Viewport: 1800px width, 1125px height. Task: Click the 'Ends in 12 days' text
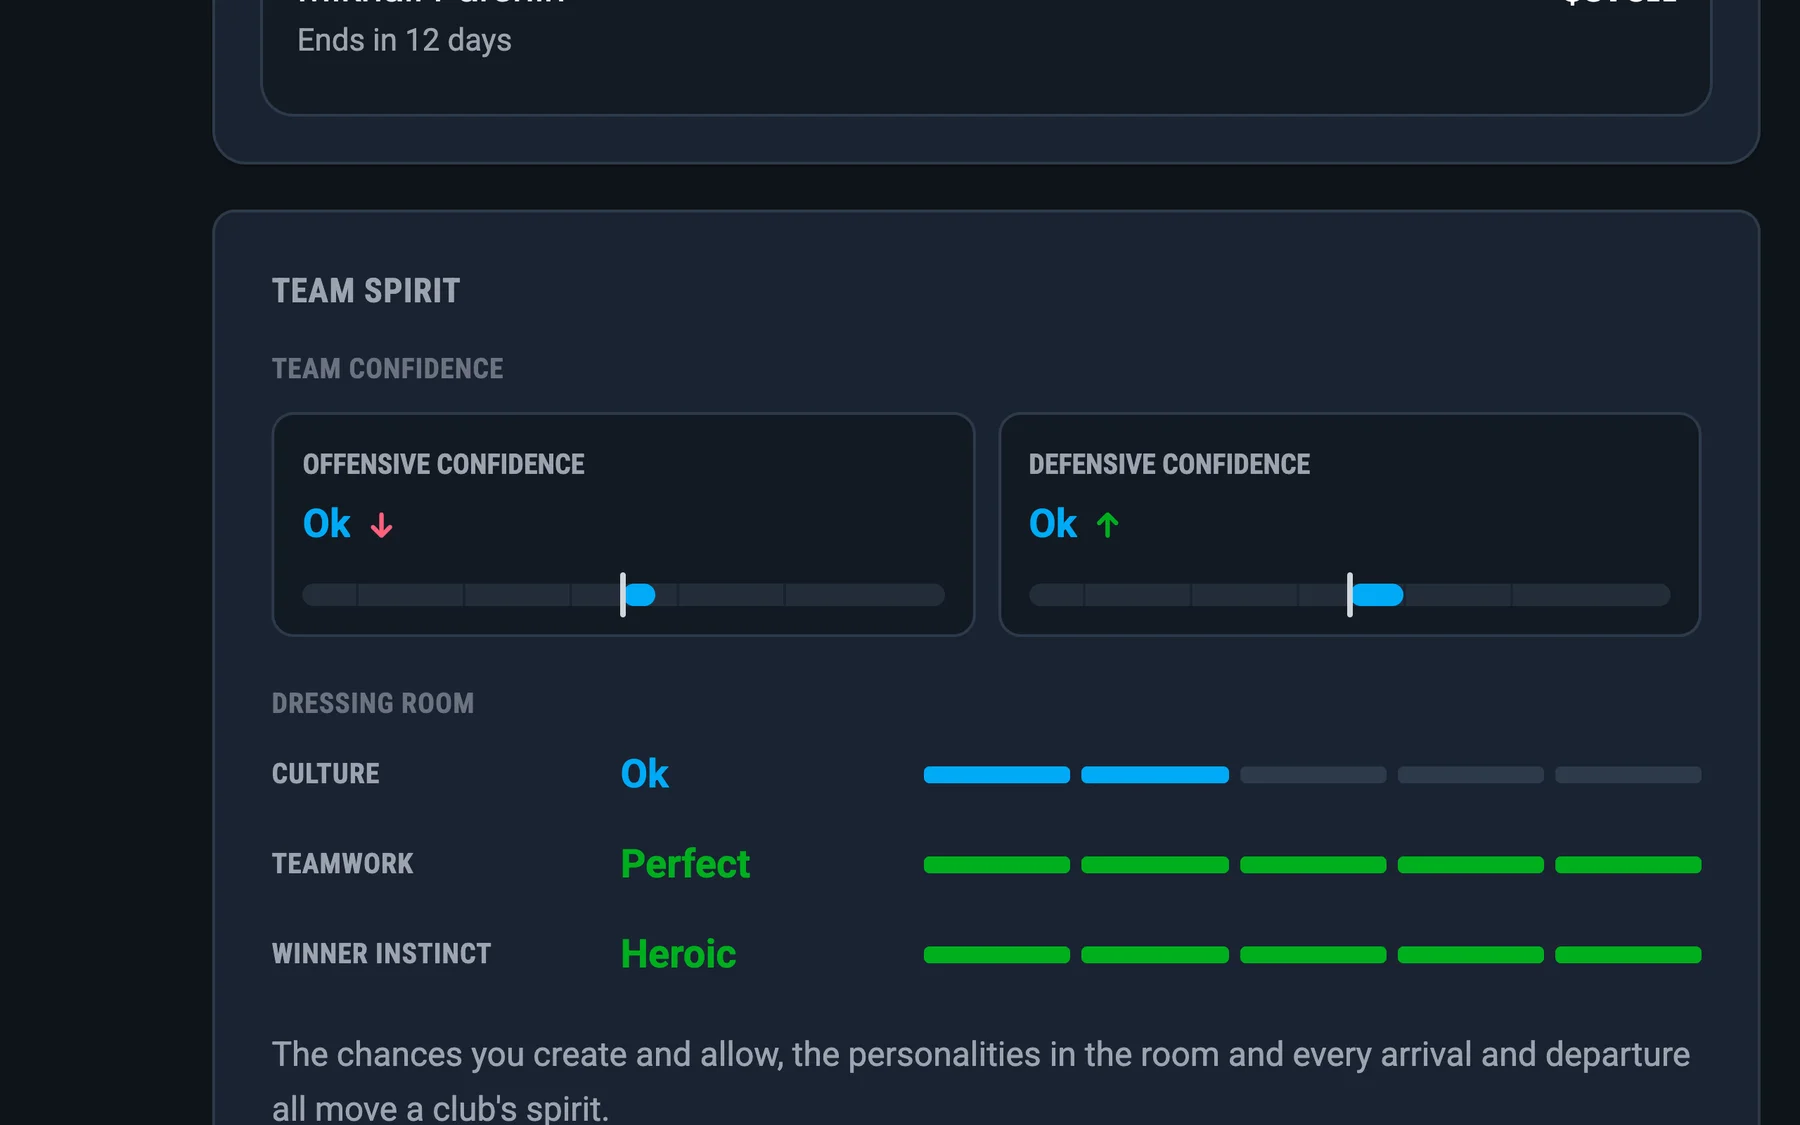tap(404, 40)
